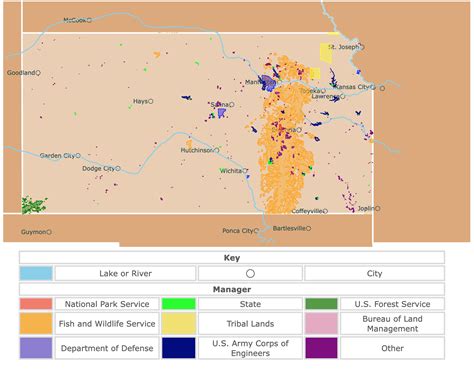Screen dimensions: 474x371
Task: Click the Department of Defense purple swatch
Action: coord(36,348)
